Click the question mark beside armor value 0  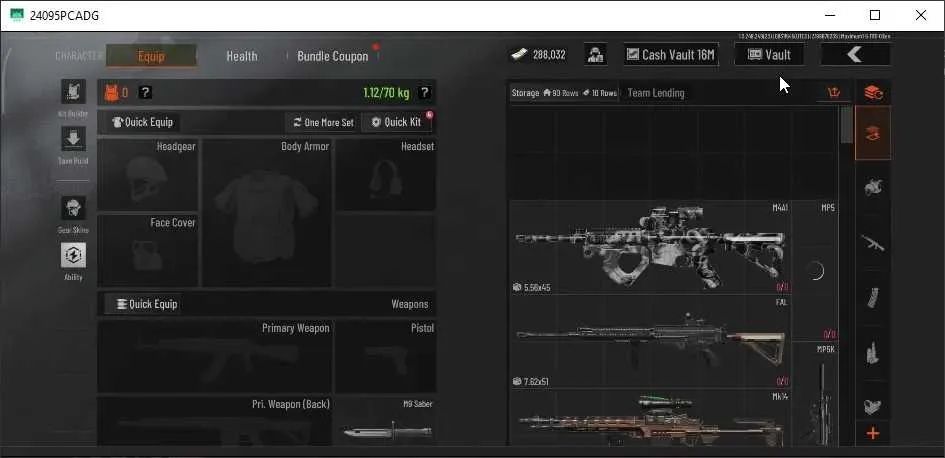(145, 92)
